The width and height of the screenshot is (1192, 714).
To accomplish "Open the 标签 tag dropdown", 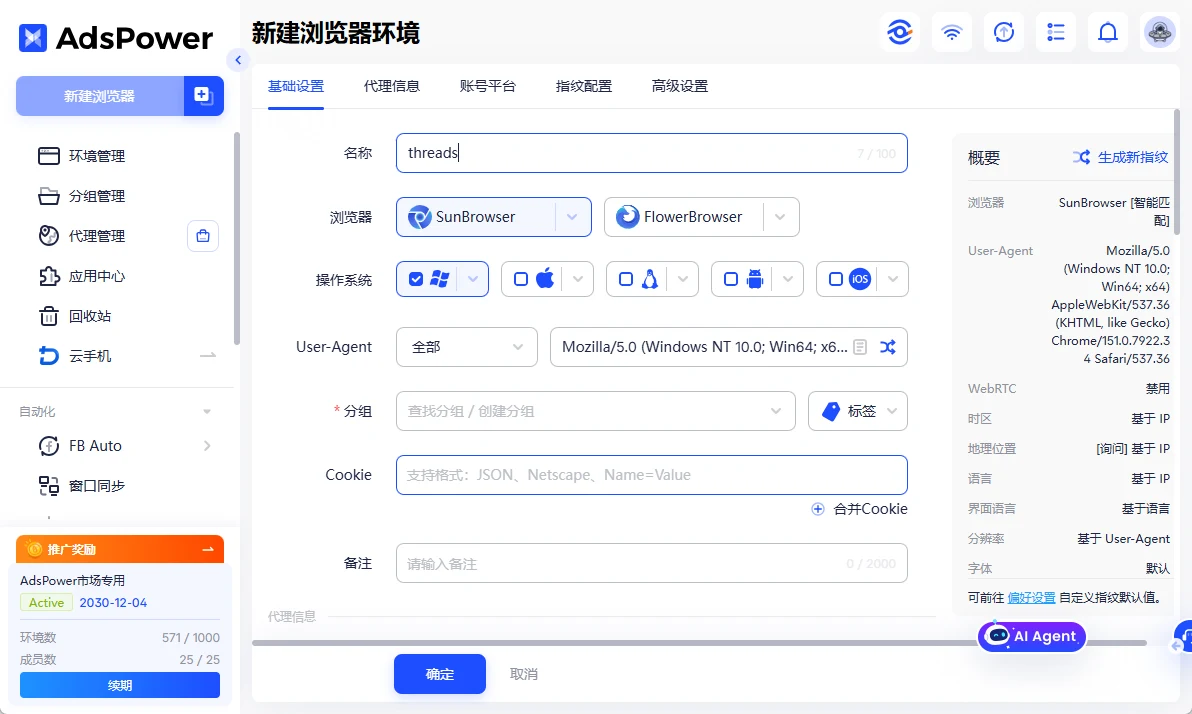I will [858, 411].
